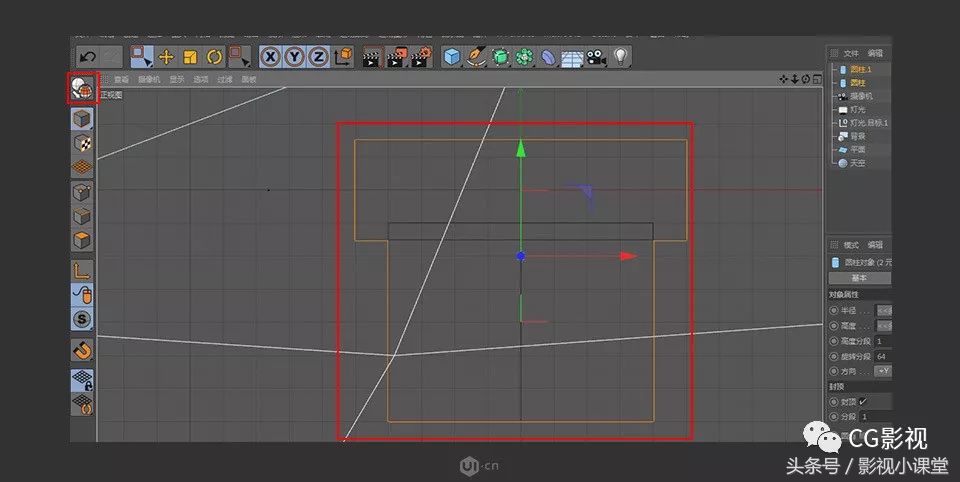Toggle the coordinate system icon
The width and height of the screenshot is (960, 482).
click(343, 57)
